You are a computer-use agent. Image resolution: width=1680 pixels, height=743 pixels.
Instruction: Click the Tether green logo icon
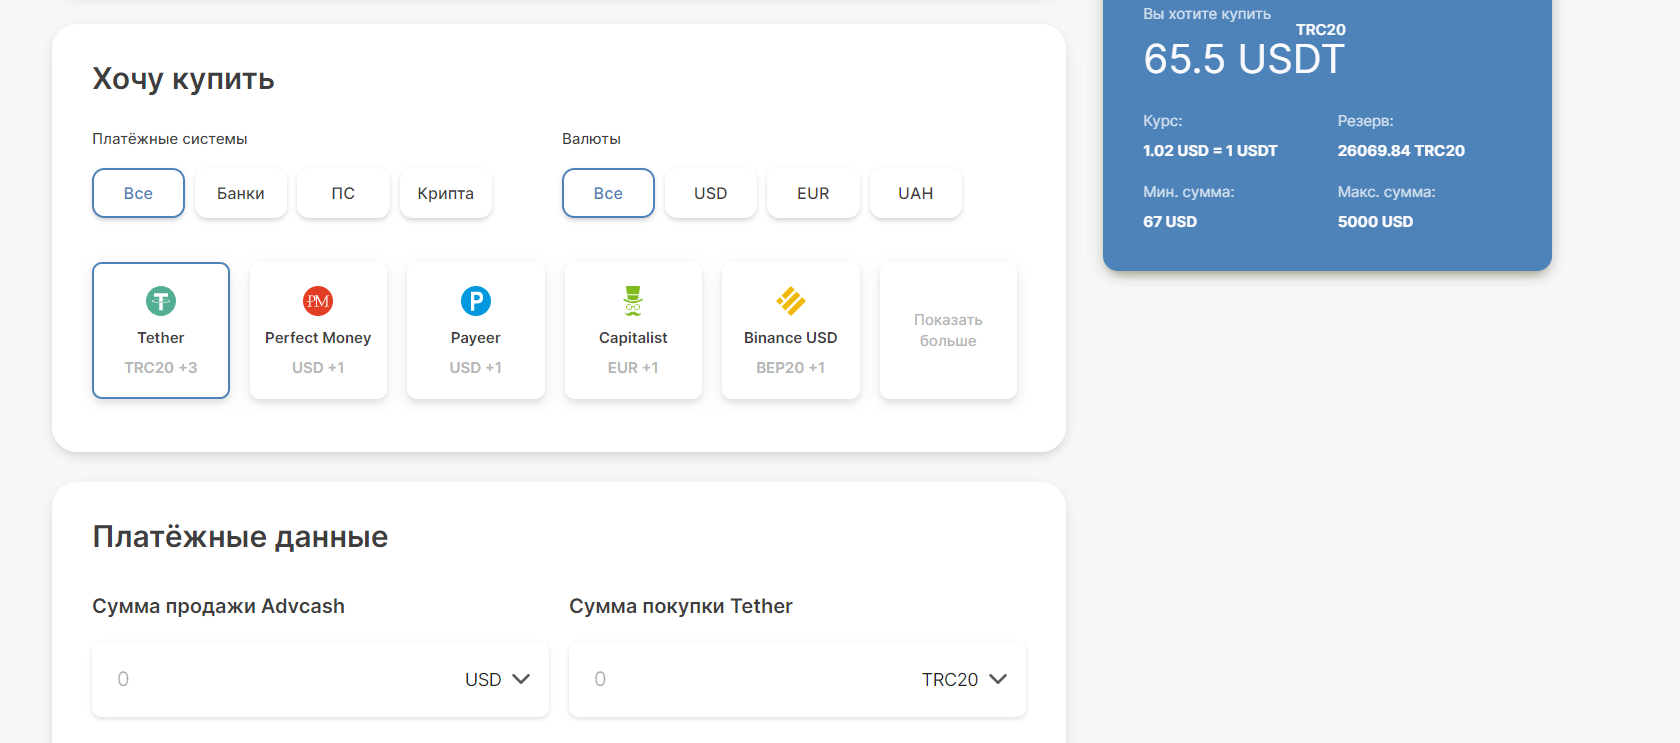point(161,301)
